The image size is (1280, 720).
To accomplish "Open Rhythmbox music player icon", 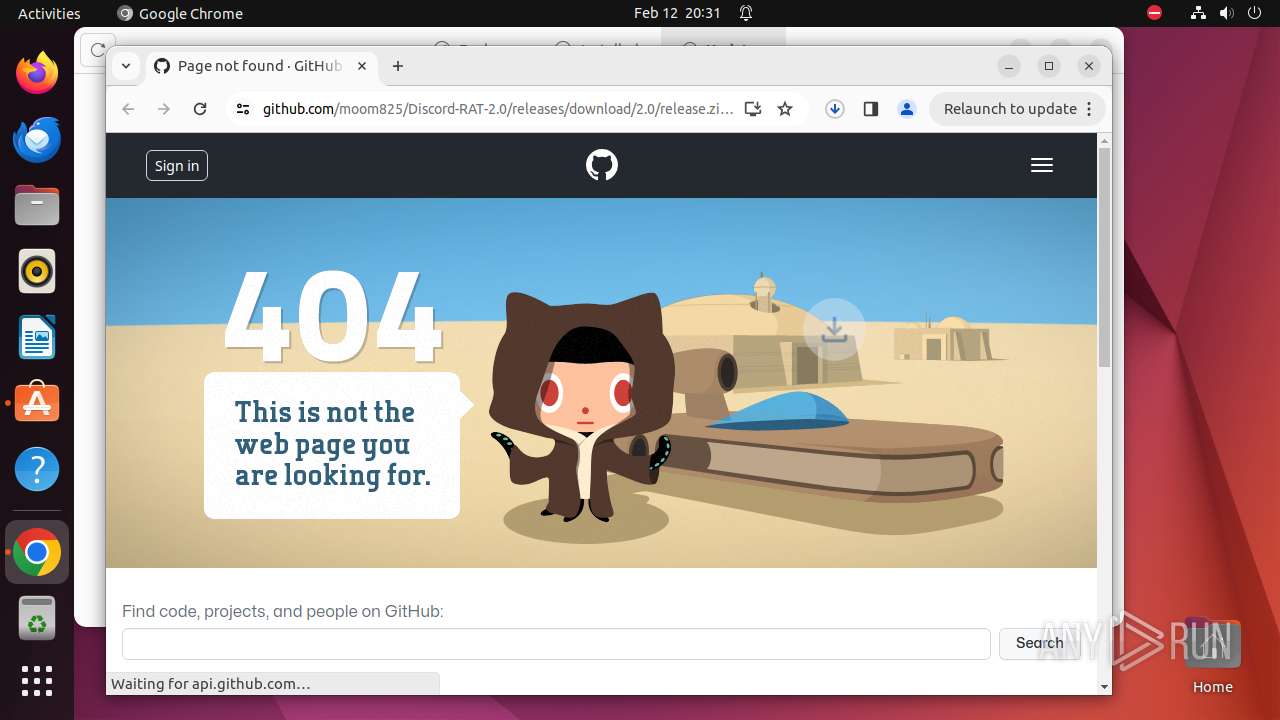I will [37, 271].
